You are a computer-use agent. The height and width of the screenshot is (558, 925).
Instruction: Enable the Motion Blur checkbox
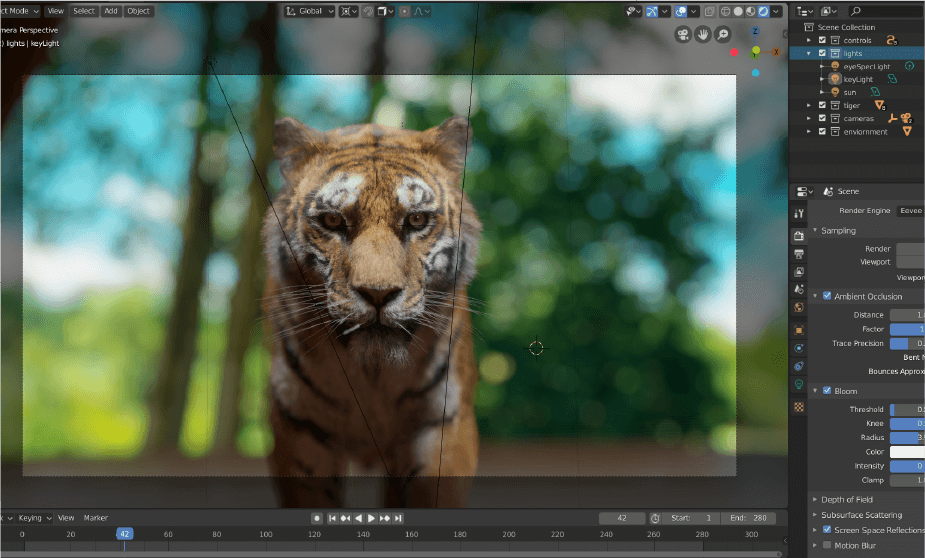[x=827, y=545]
